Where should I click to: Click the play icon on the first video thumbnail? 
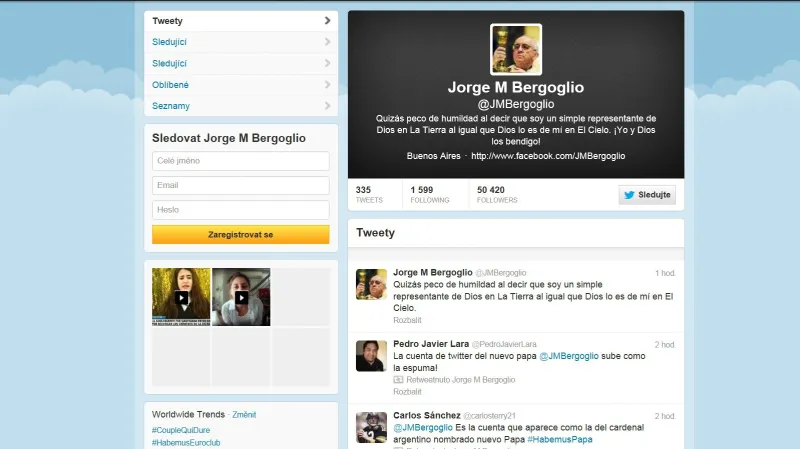181,297
